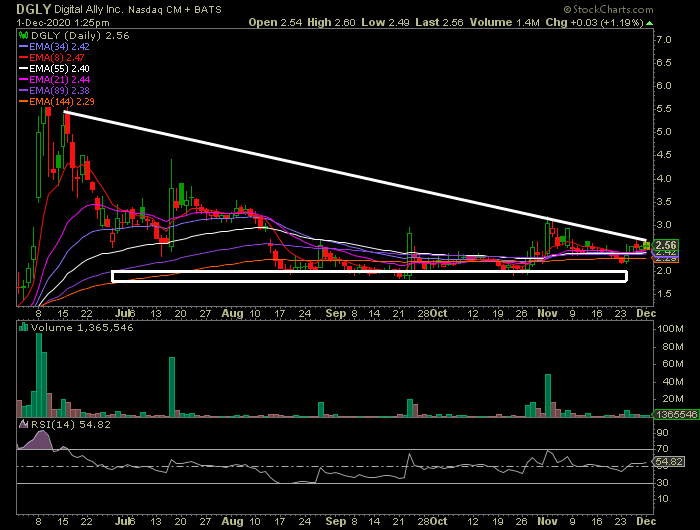
Task: Click the green up-arrow after the Chg percentage
Action: point(650,23)
